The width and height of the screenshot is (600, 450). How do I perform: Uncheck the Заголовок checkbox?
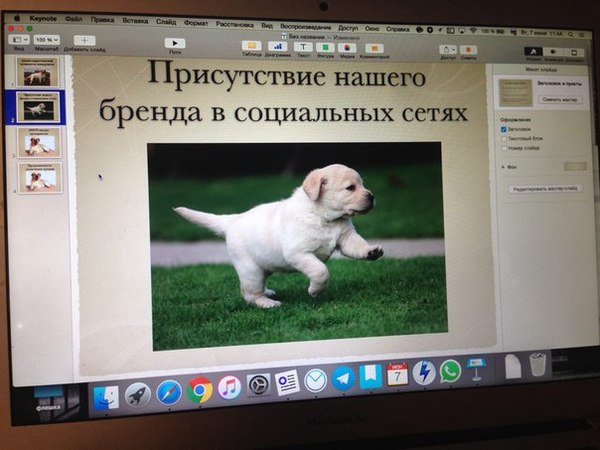(x=503, y=130)
